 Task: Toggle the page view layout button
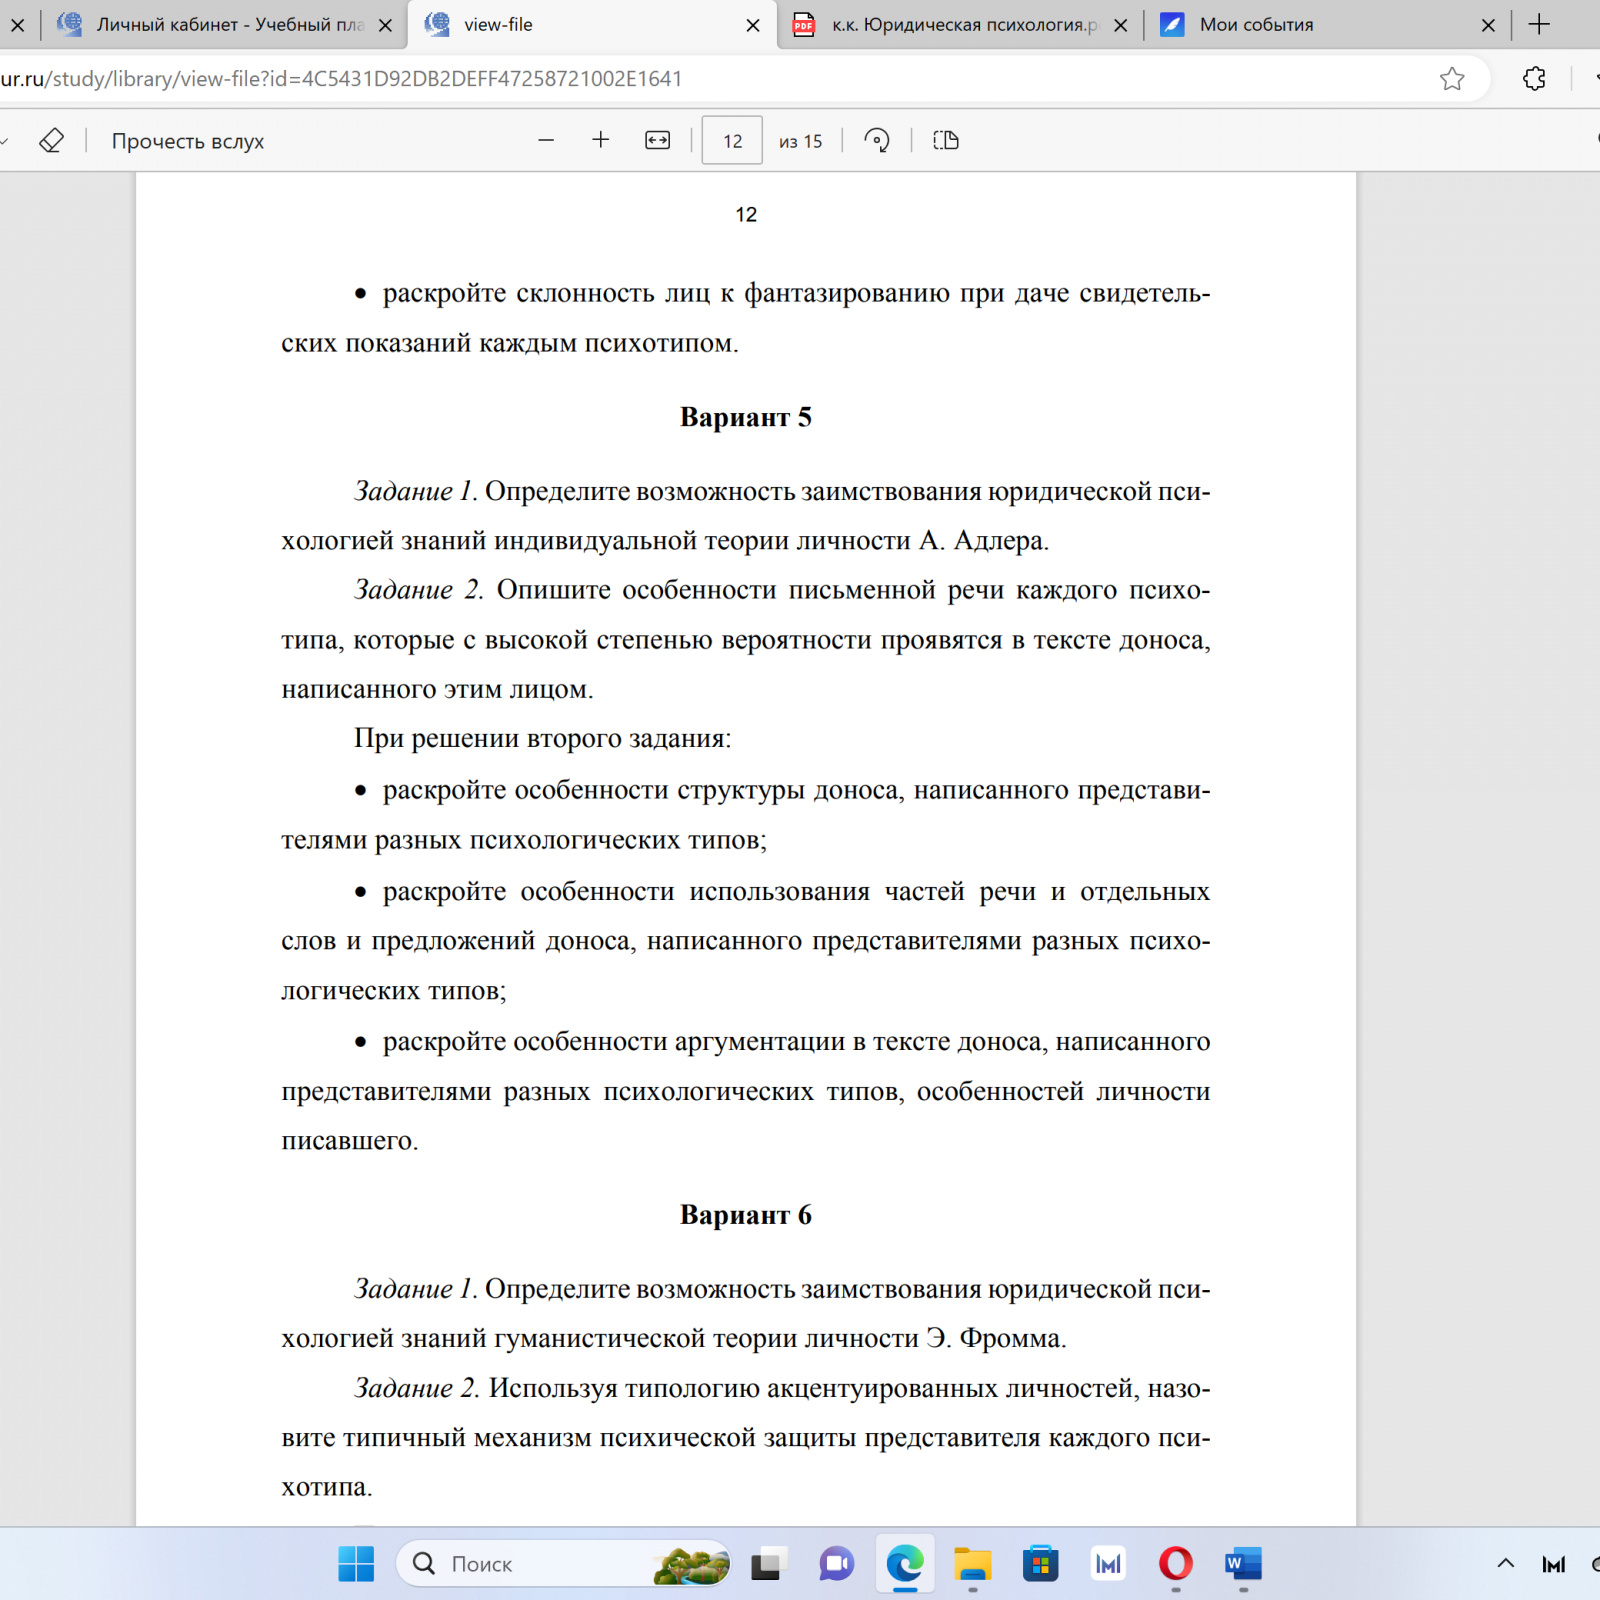coord(945,141)
